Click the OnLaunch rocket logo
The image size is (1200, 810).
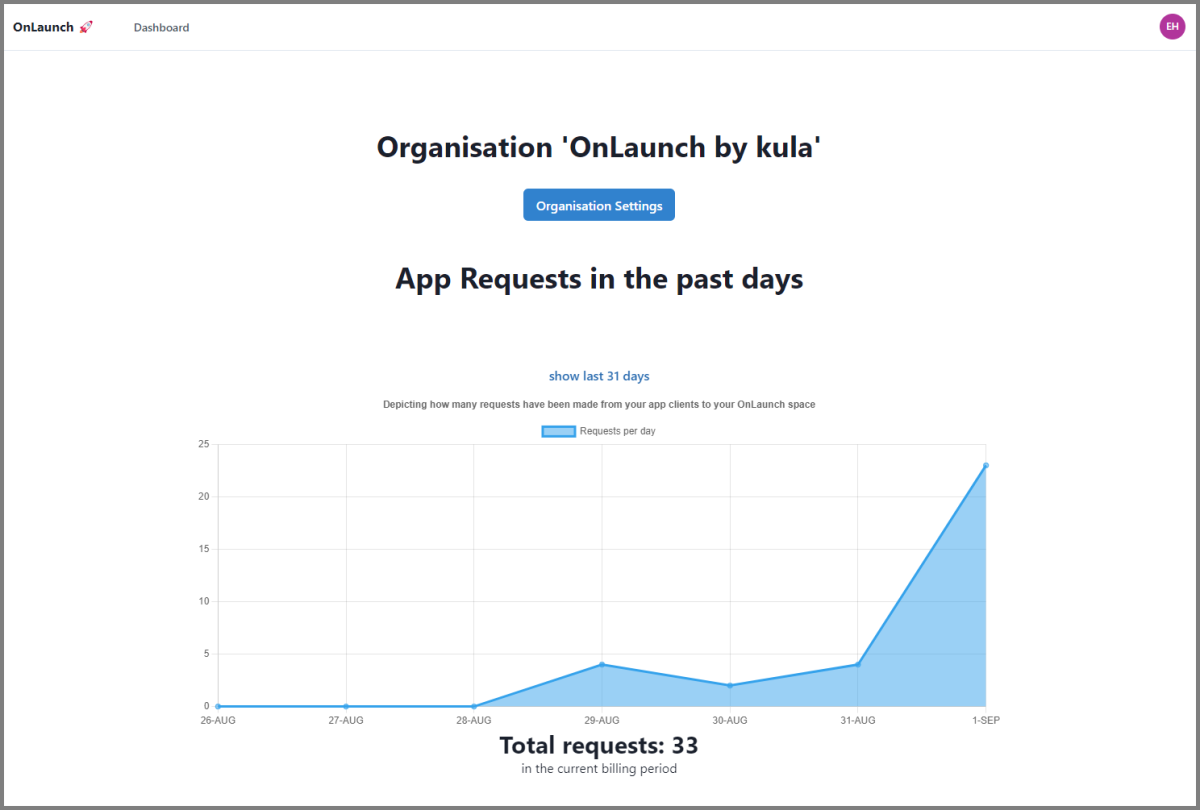[53, 27]
